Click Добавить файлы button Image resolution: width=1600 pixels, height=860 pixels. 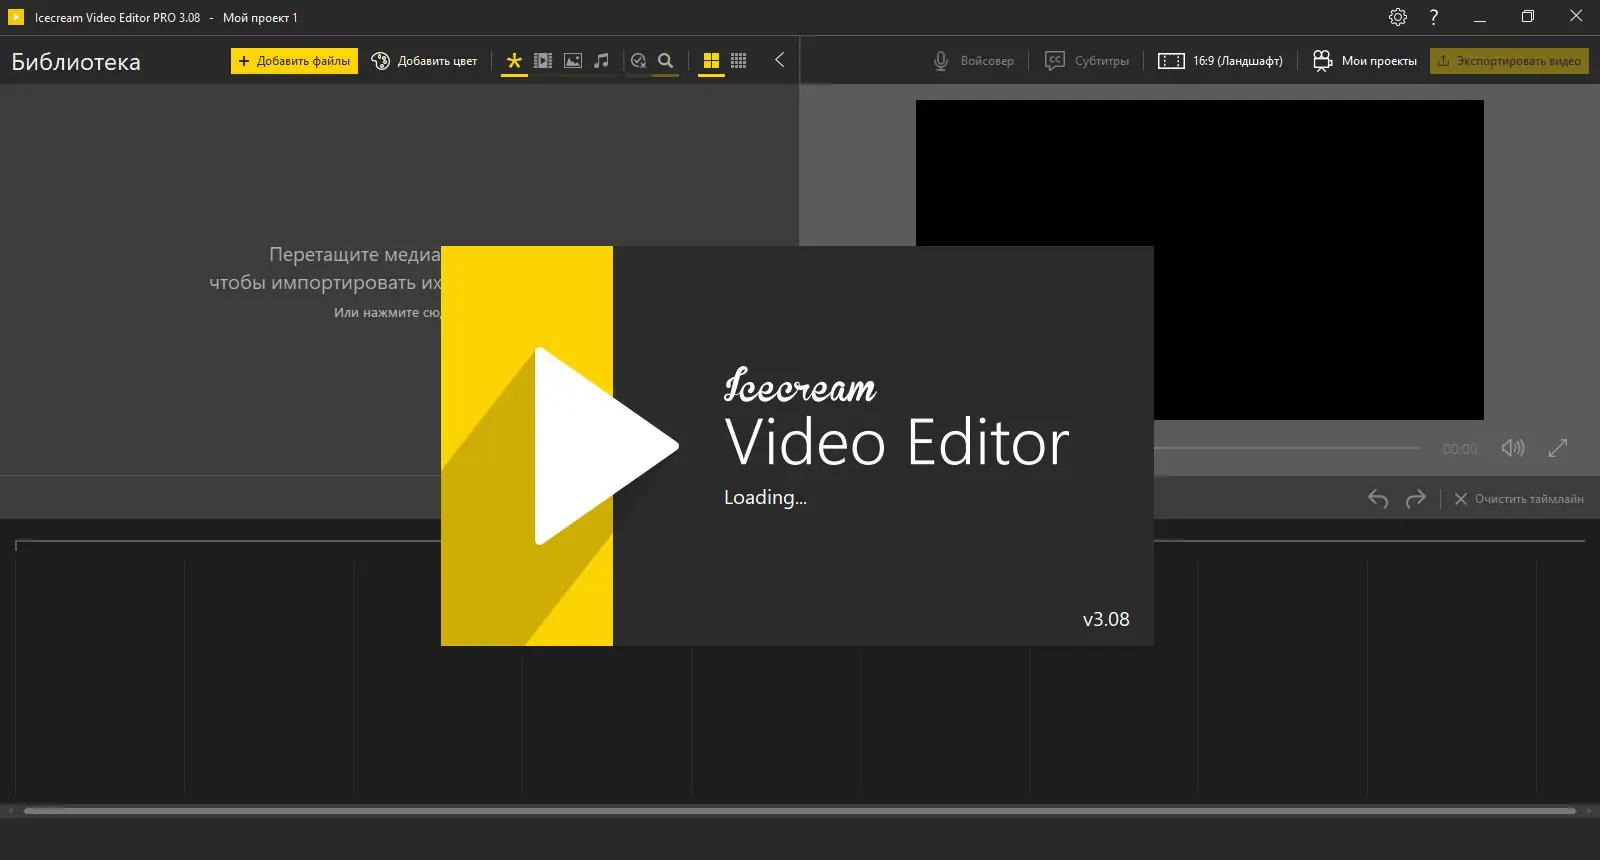pyautogui.click(x=294, y=61)
